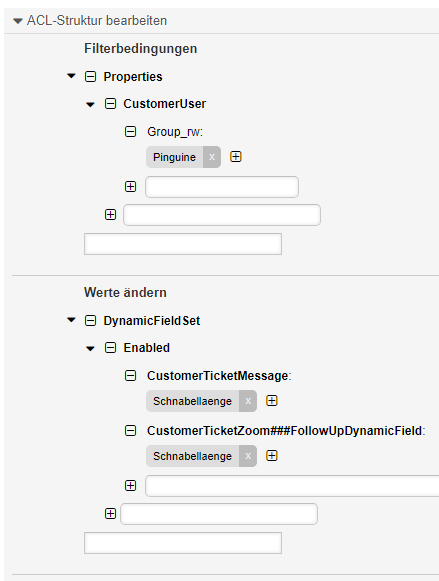Screen dimensions: 439x581
Task: Remove CustomerTicketZoom###FollowUpDynamicField entry with minus
Action: [x=130, y=431]
